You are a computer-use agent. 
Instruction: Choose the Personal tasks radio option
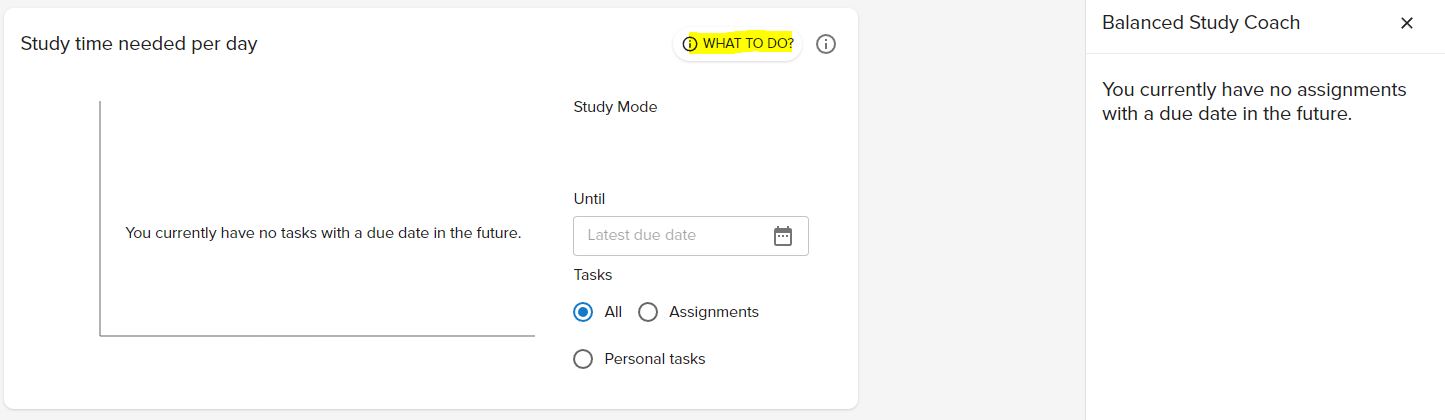583,359
